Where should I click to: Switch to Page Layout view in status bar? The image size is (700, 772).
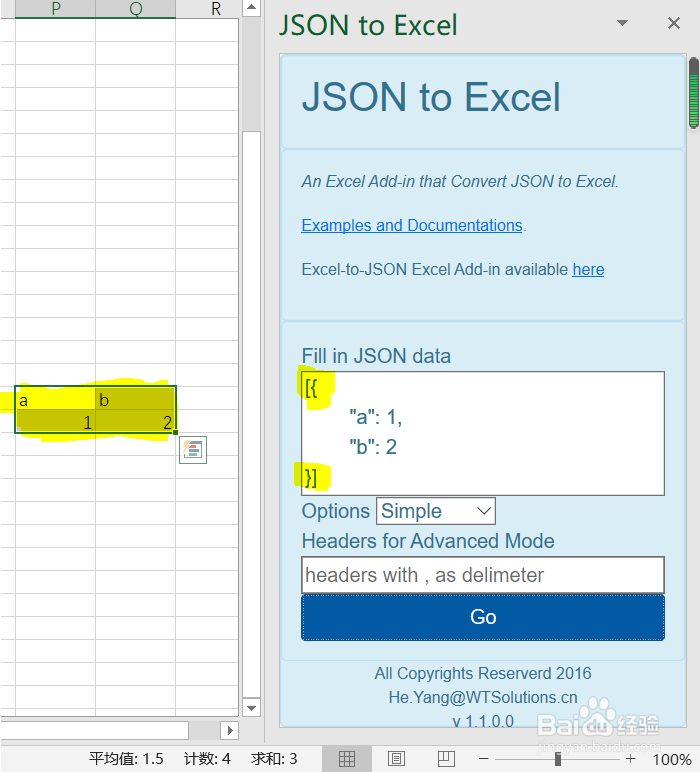(x=396, y=759)
